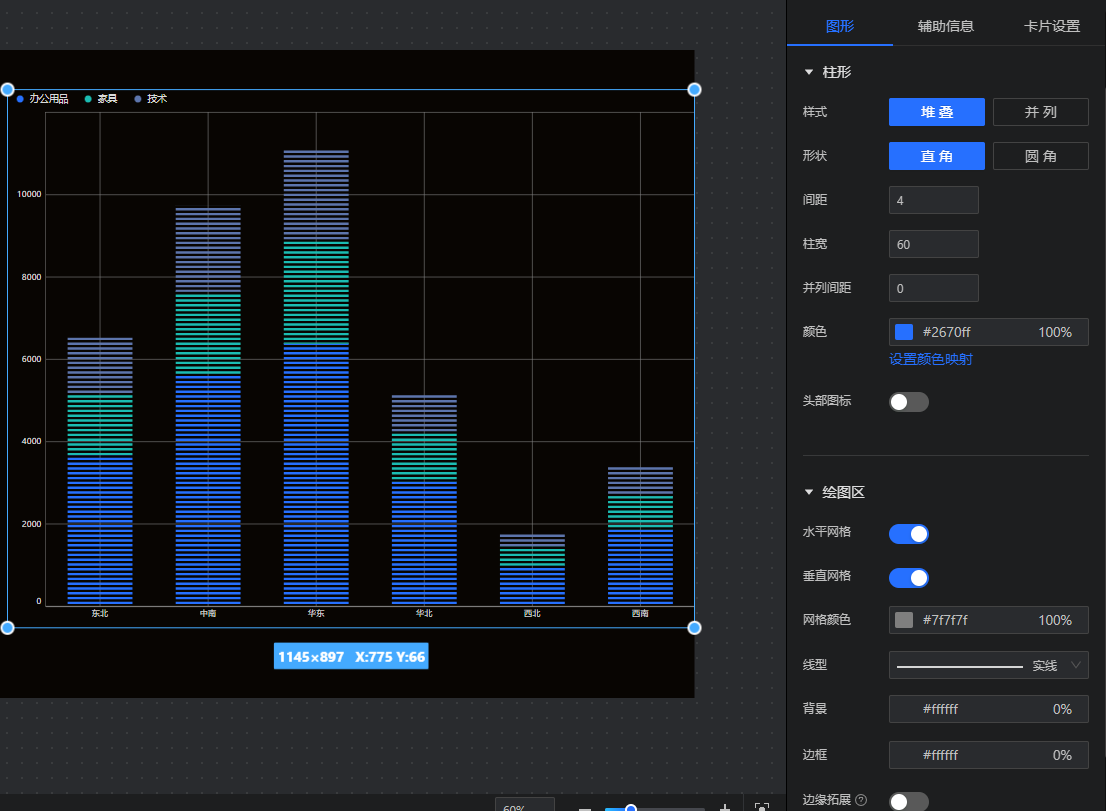Click the 边缘拓展 help question mark icon
The image size is (1106, 811).
[861, 801]
